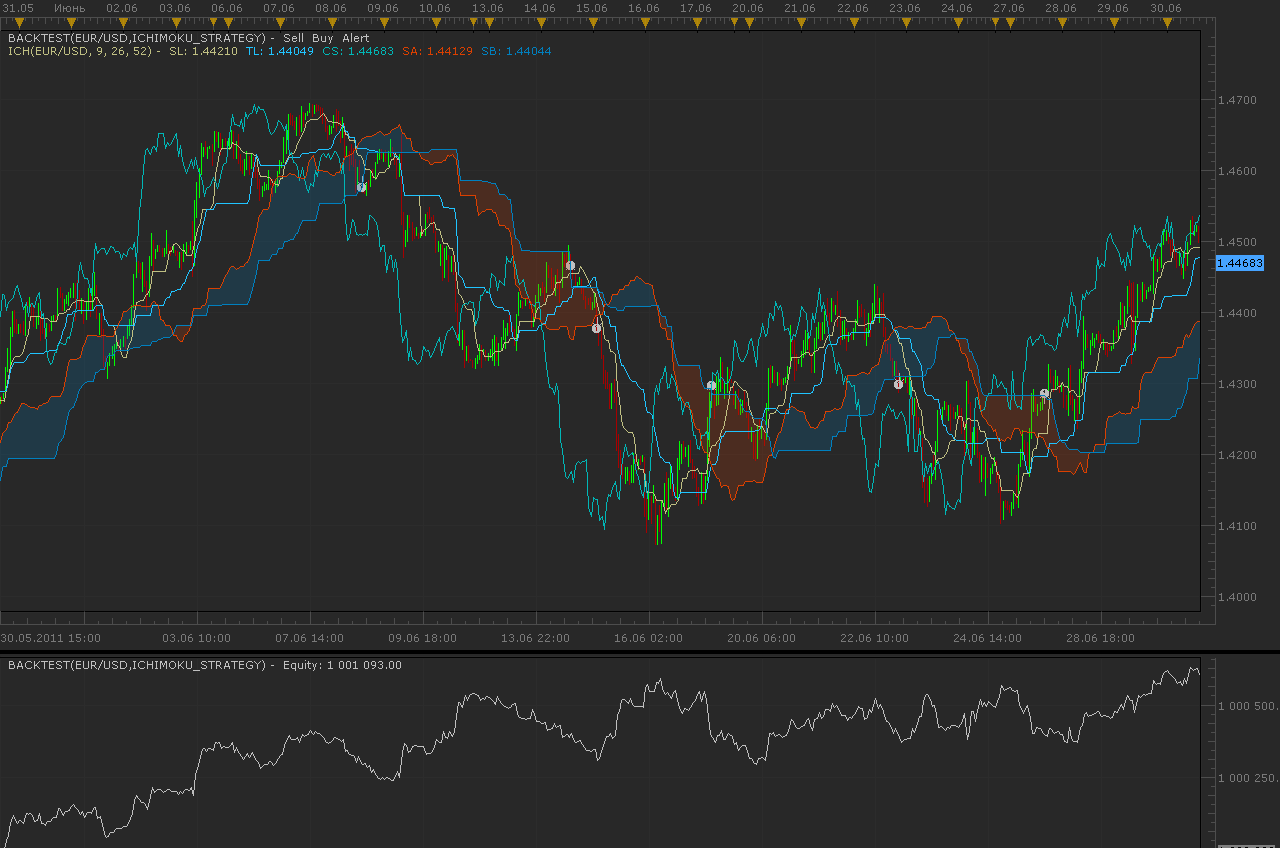Click the 30.06 date in top ruler
This screenshot has width=1280, height=848.
coord(1166,8)
